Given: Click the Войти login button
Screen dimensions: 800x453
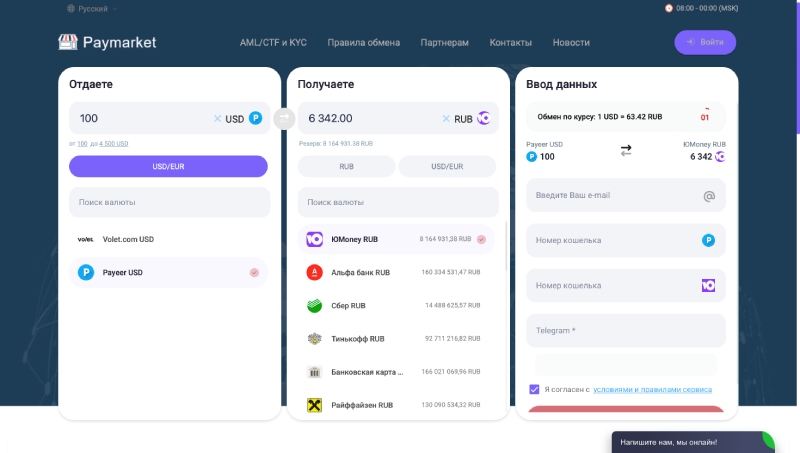Looking at the screenshot, I should pyautogui.click(x=705, y=42).
